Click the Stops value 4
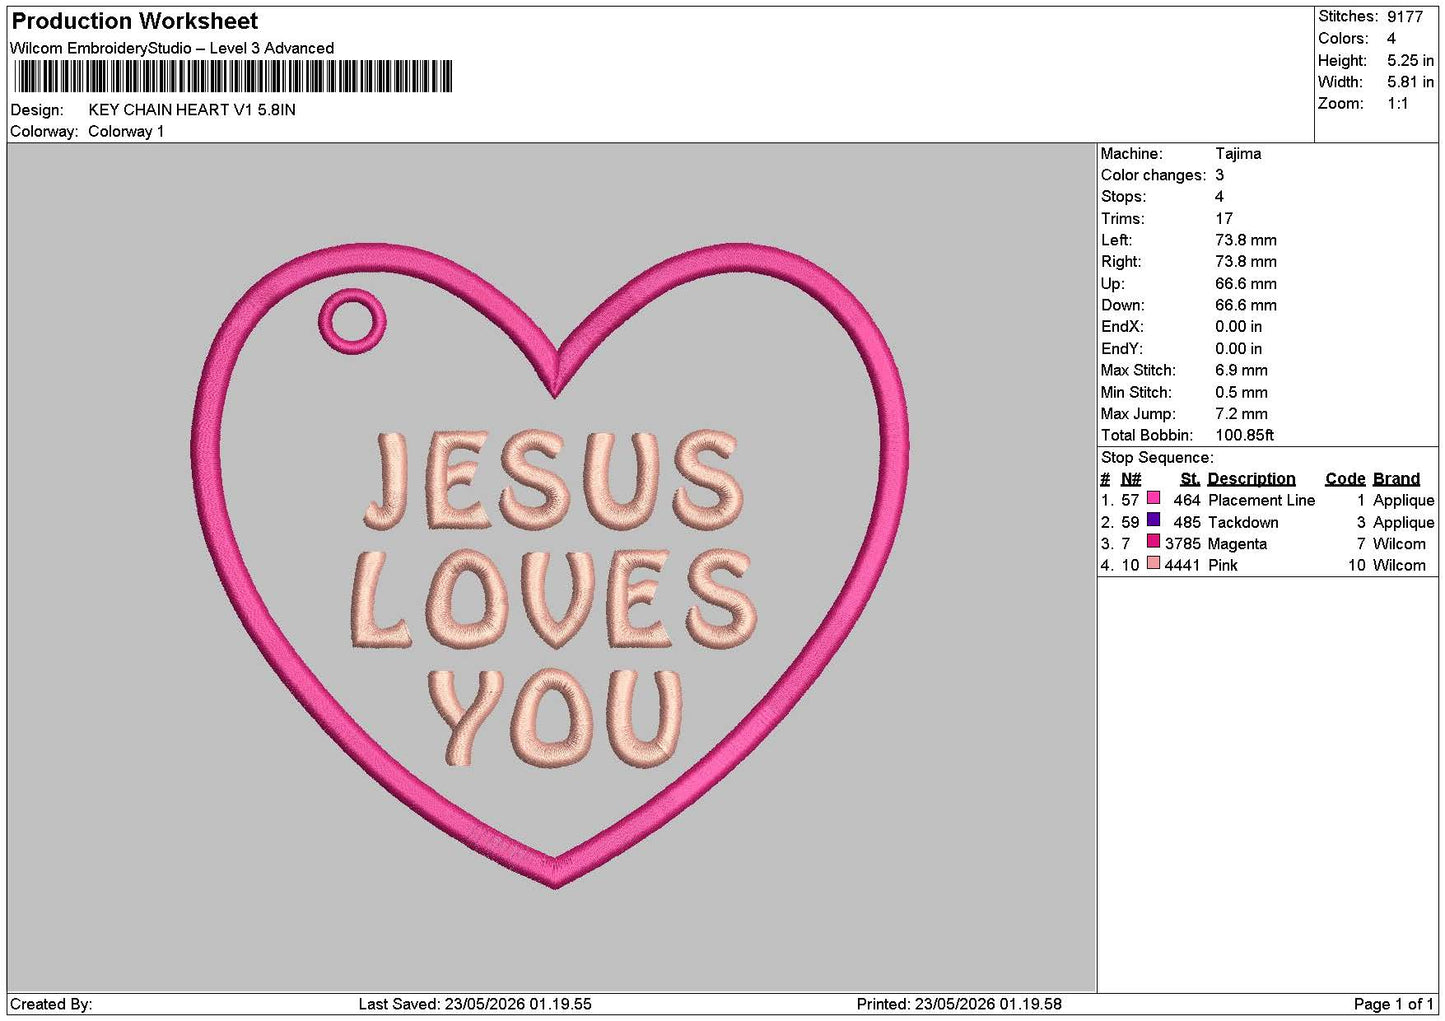This screenshot has height=1021, width=1445. click(x=1219, y=197)
